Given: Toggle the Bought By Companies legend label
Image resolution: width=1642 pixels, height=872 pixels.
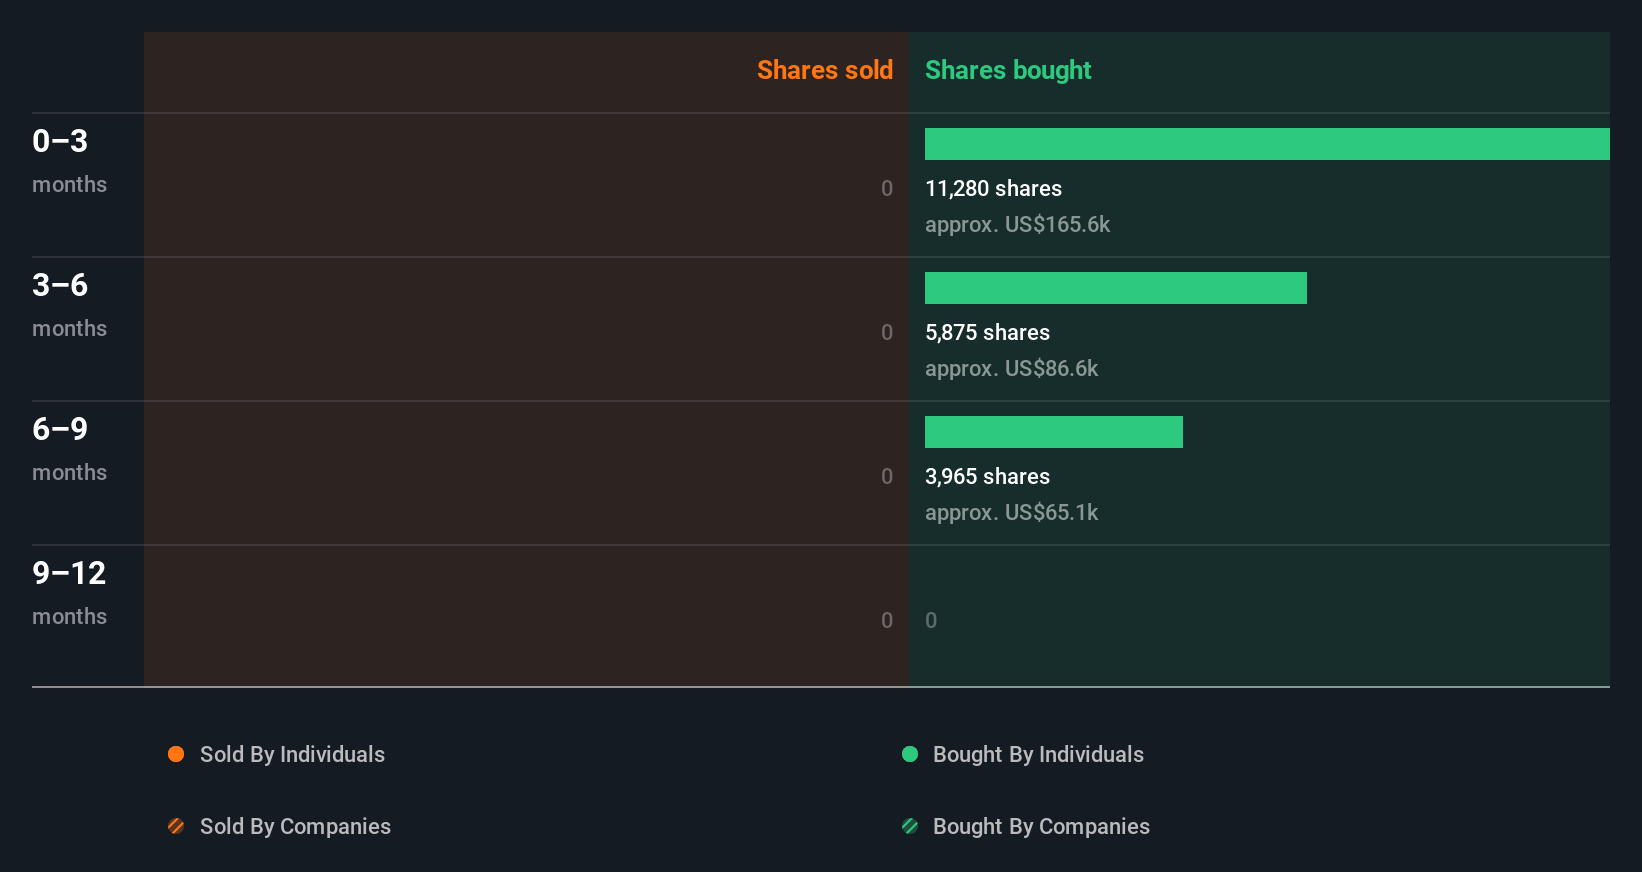Looking at the screenshot, I should point(1041,827).
